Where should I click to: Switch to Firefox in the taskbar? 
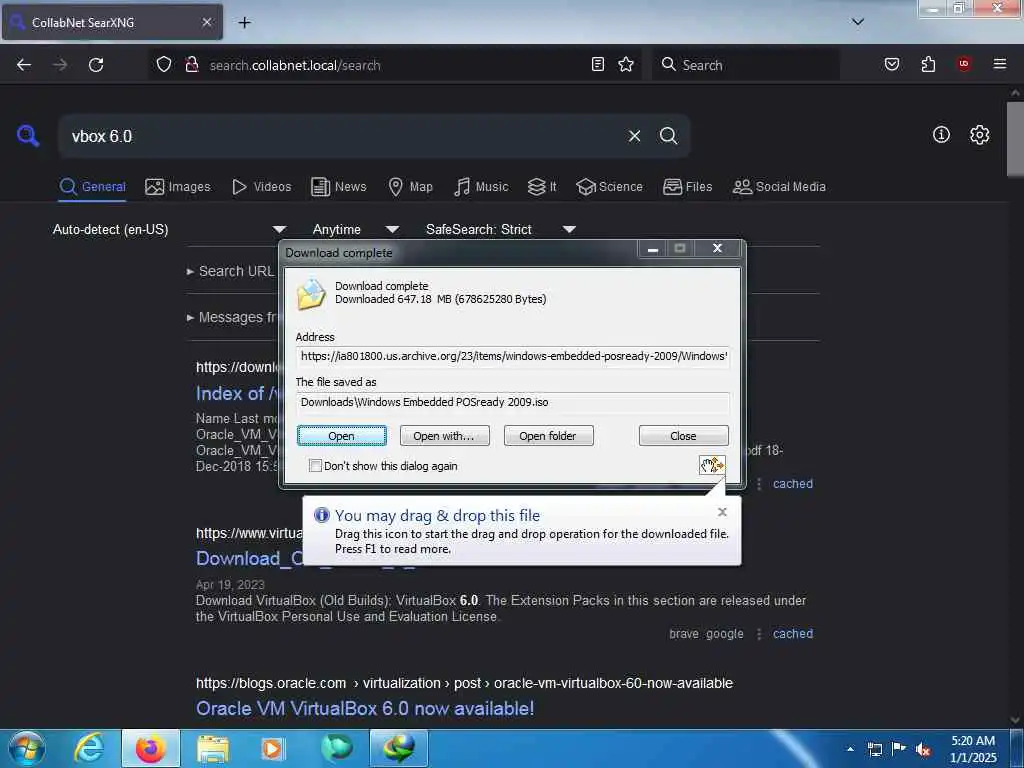(151, 748)
